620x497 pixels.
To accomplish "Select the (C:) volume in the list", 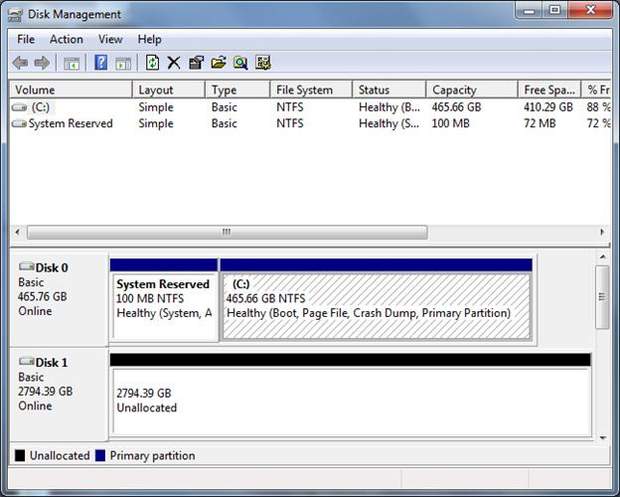I will (x=40, y=107).
